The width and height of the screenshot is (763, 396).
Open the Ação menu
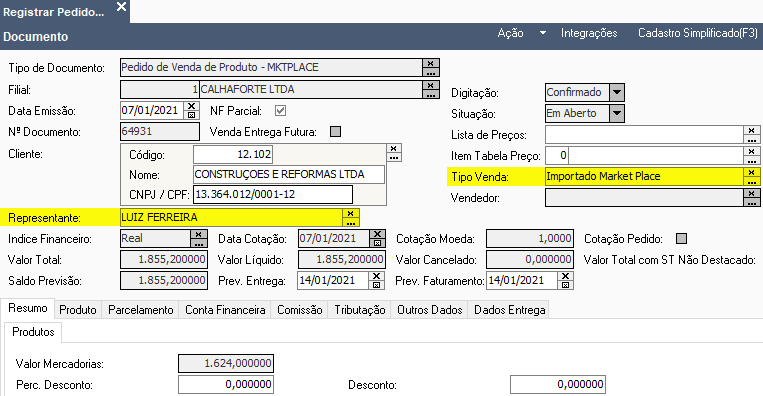click(x=510, y=33)
